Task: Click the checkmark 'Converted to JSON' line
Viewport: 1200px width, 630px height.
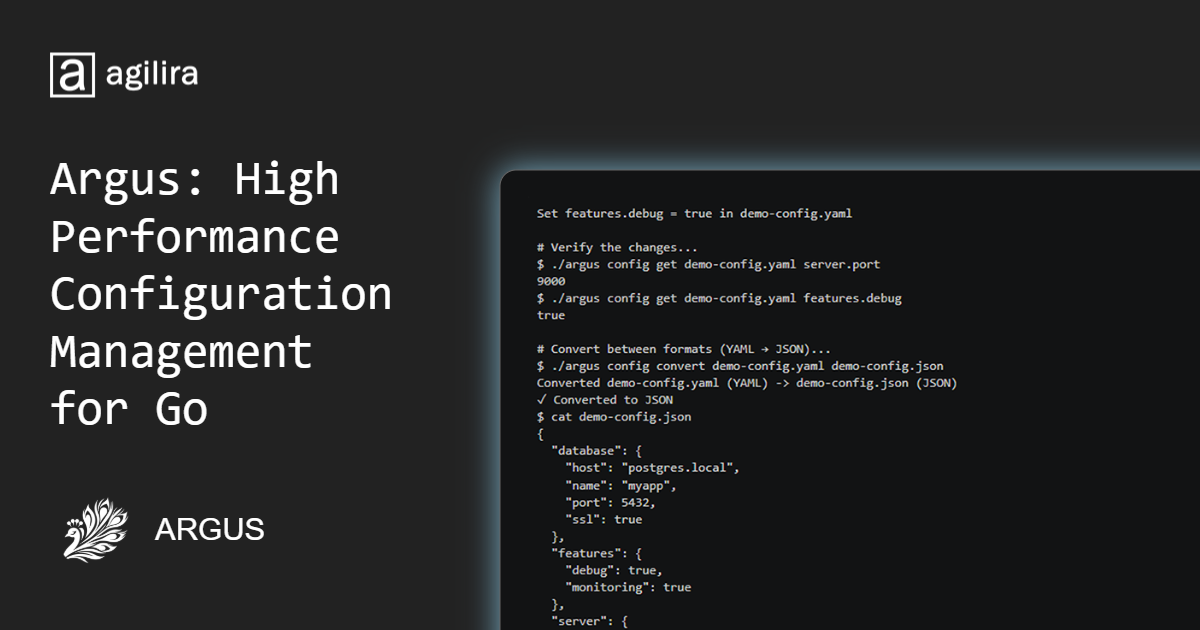Action: 605,400
